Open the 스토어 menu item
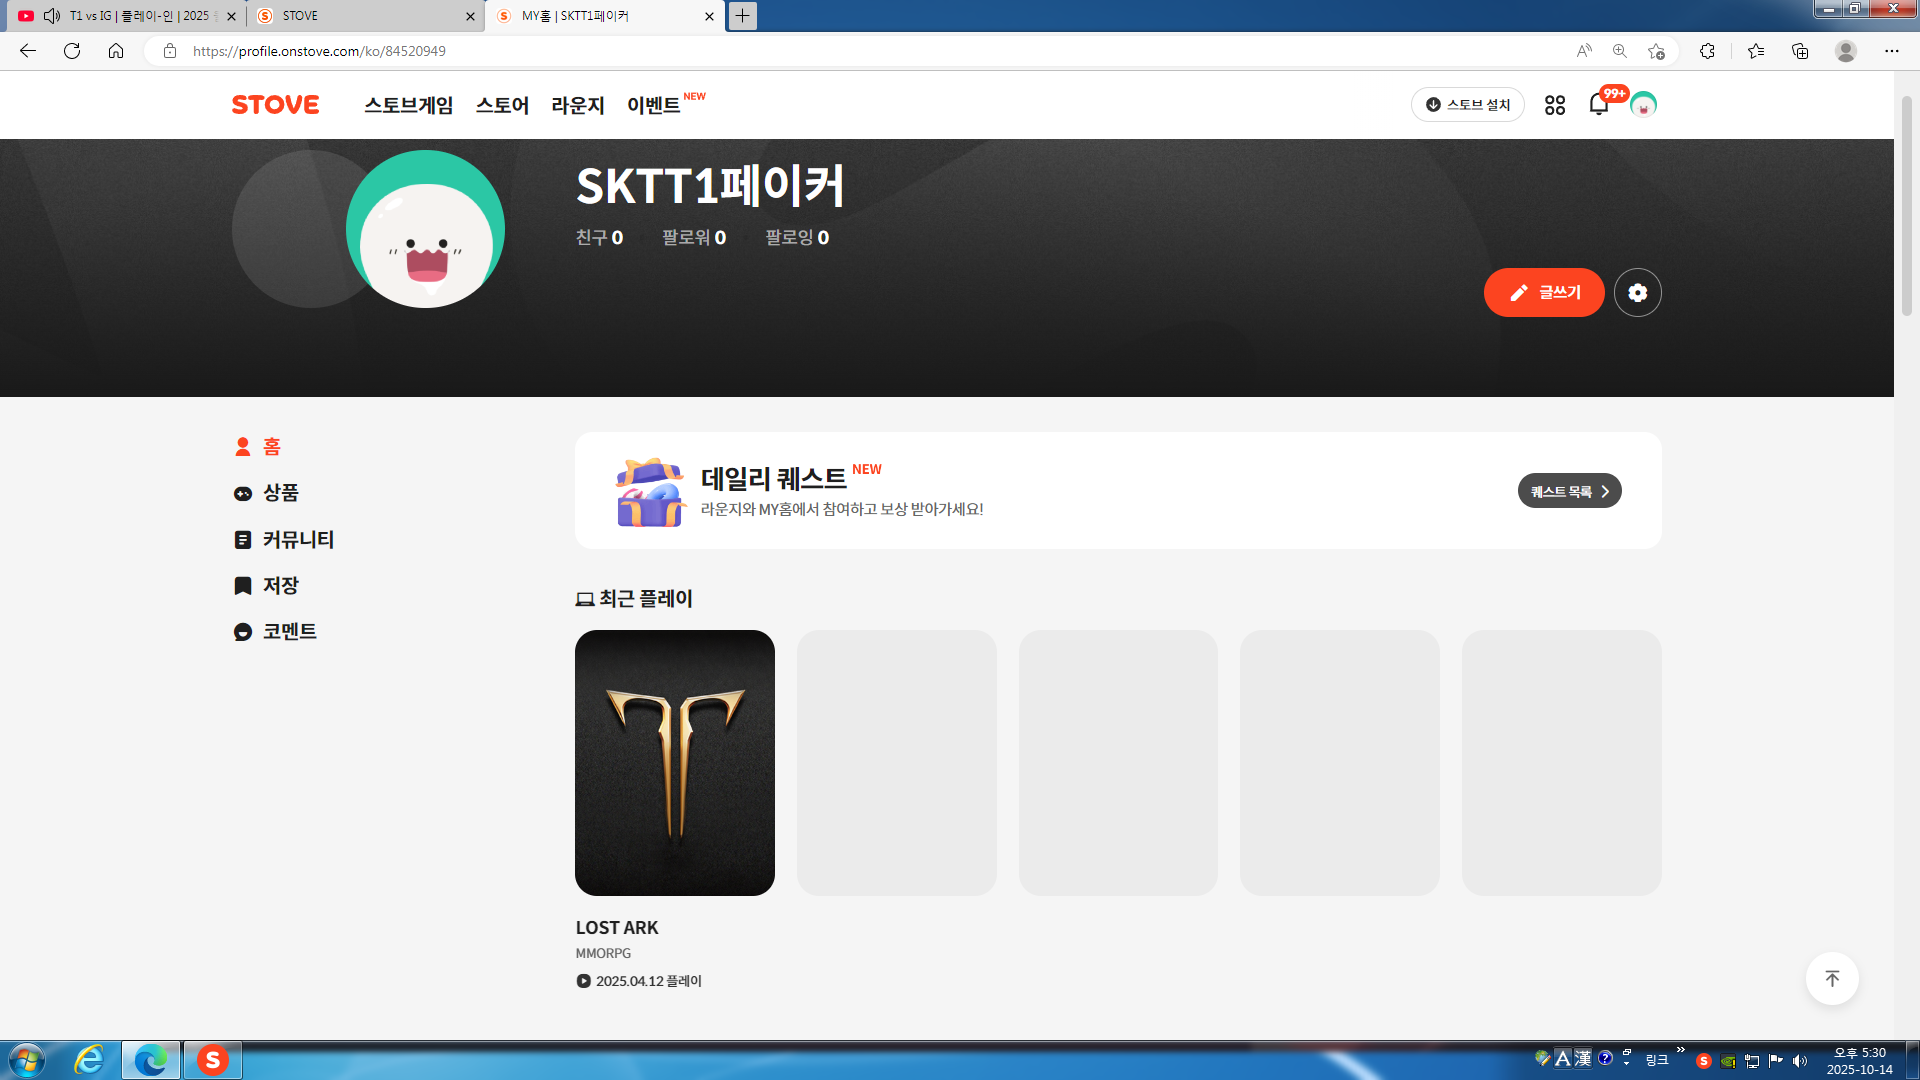 (502, 105)
